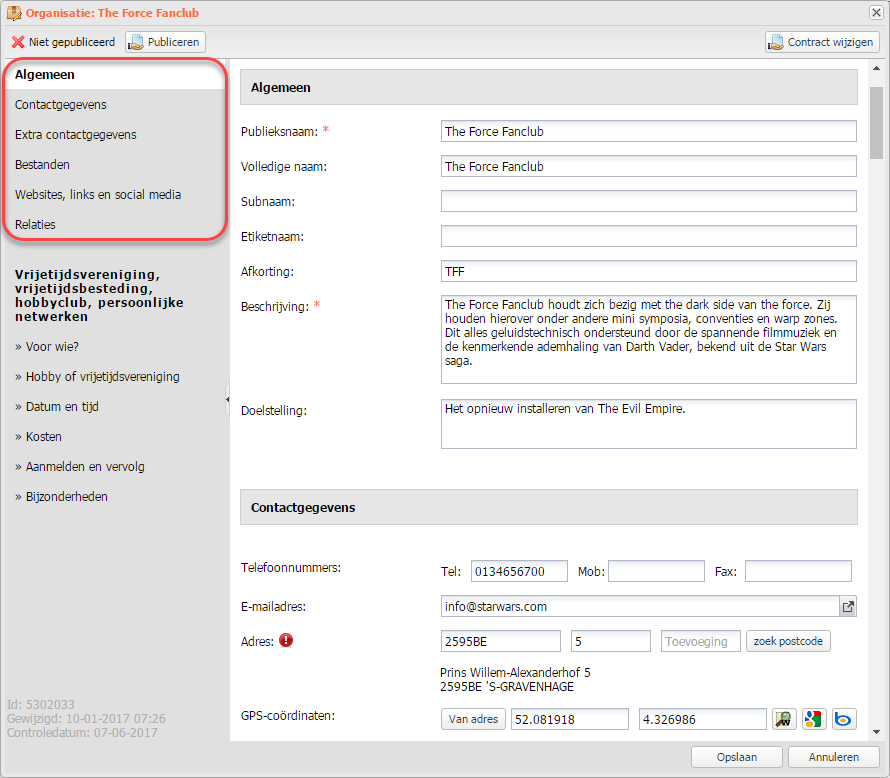
Task: Click the Tel field with 0134656700
Action: click(519, 571)
